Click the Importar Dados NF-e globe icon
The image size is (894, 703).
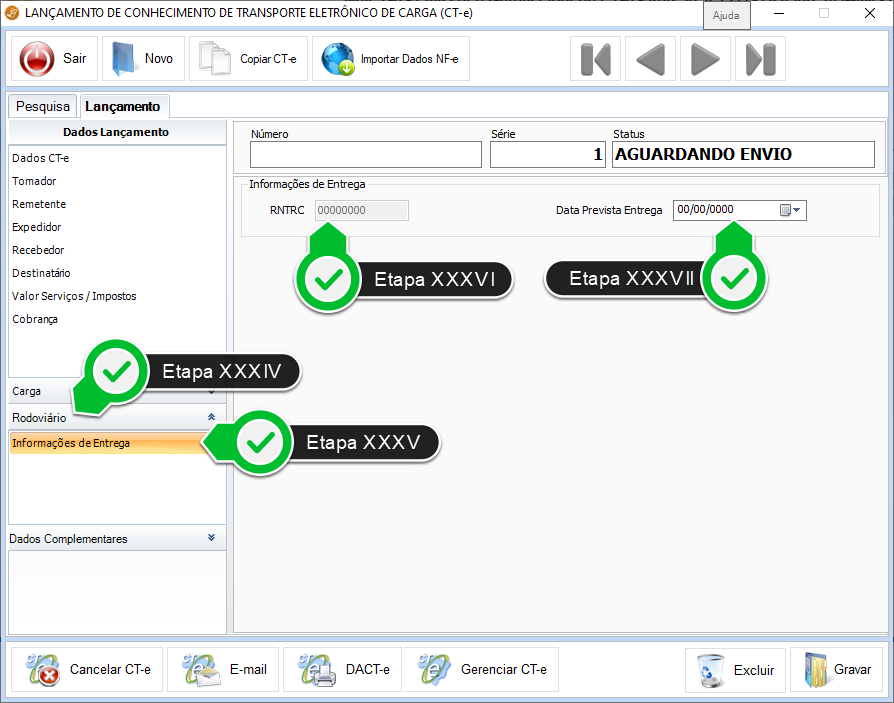338,59
